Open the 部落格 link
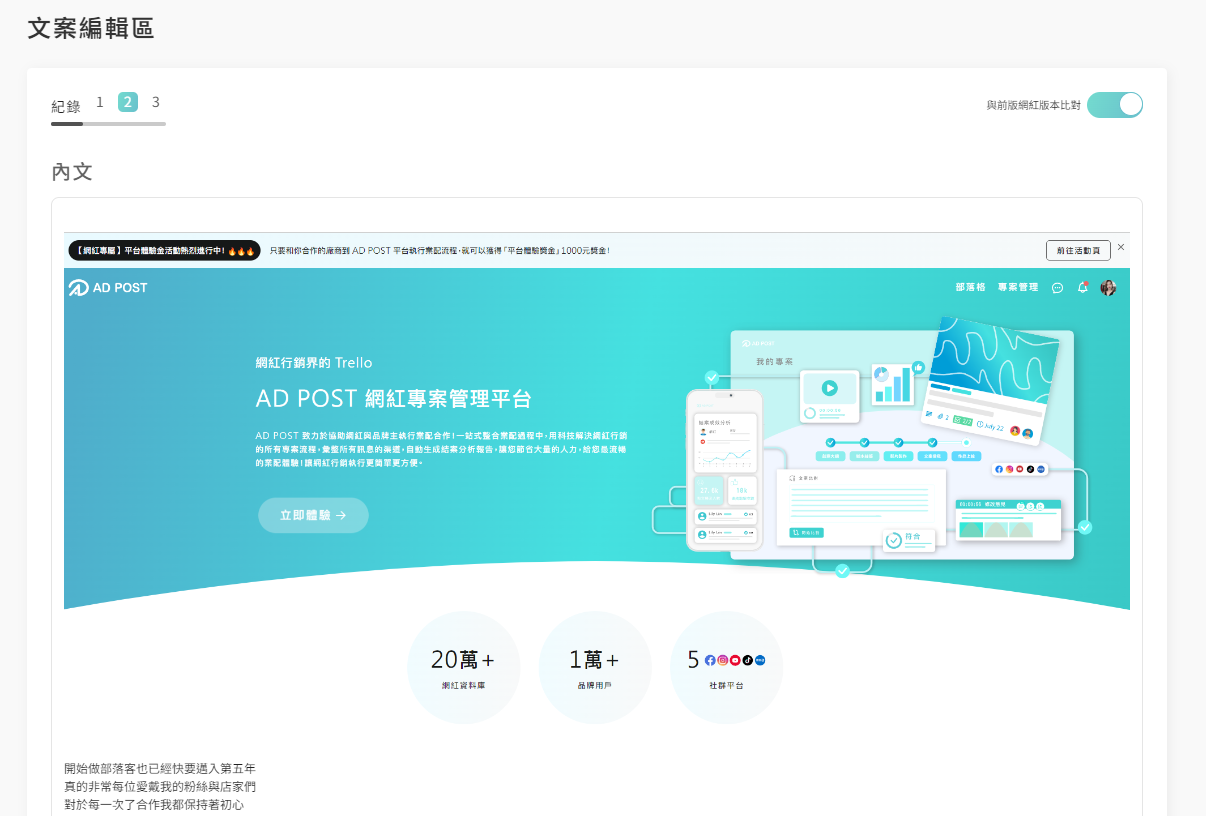 pyautogui.click(x=970, y=288)
